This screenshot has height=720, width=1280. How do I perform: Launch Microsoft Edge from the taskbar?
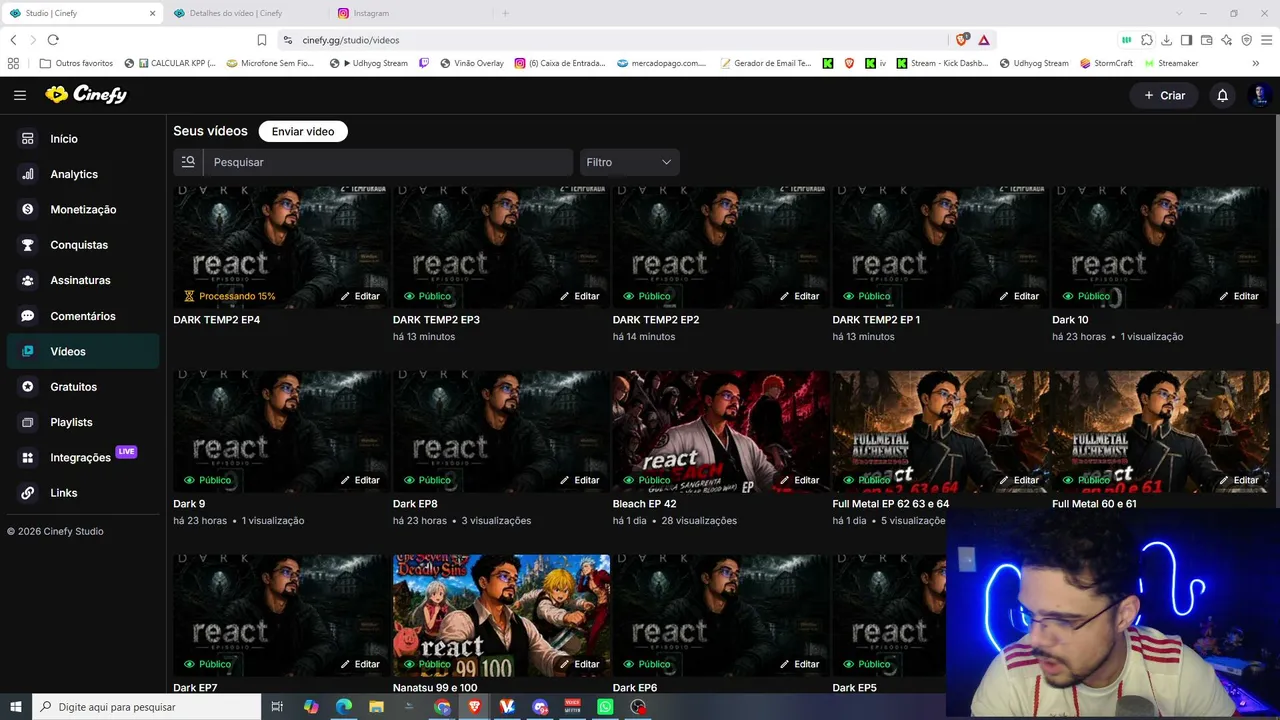pyautogui.click(x=343, y=707)
